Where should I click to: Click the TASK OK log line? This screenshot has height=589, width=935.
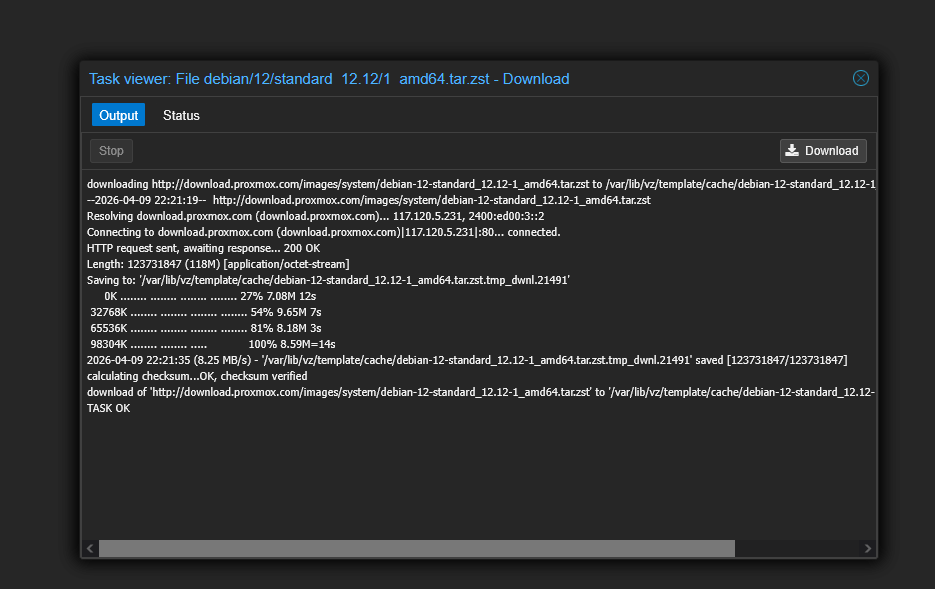tap(109, 408)
